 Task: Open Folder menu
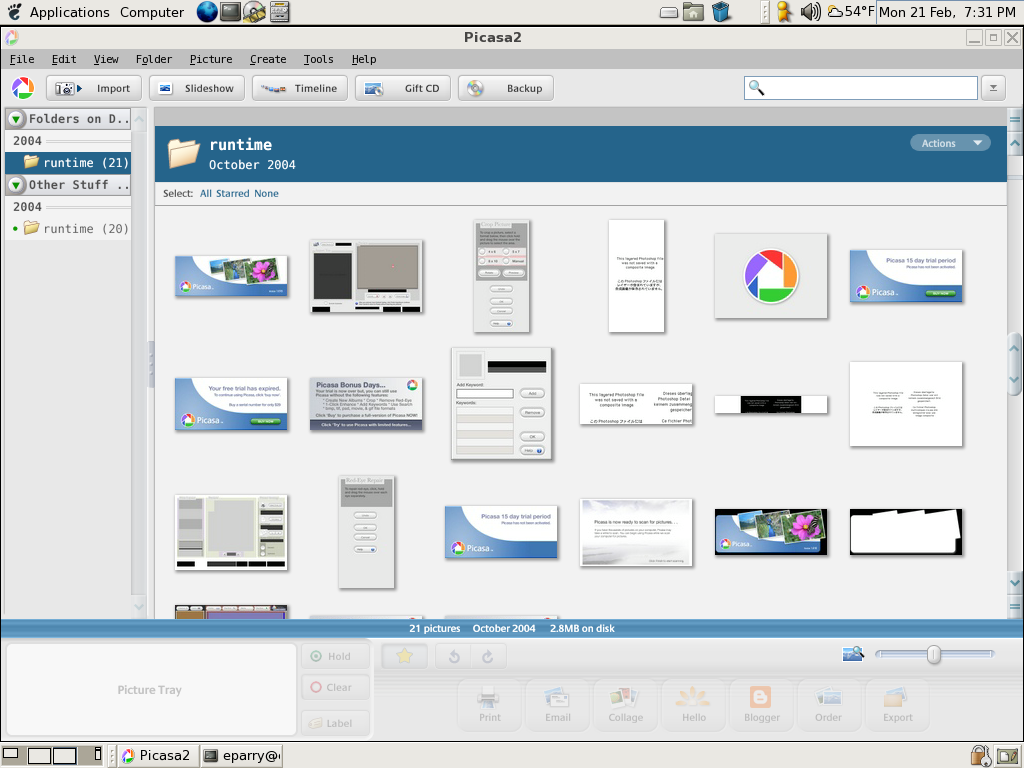[154, 59]
